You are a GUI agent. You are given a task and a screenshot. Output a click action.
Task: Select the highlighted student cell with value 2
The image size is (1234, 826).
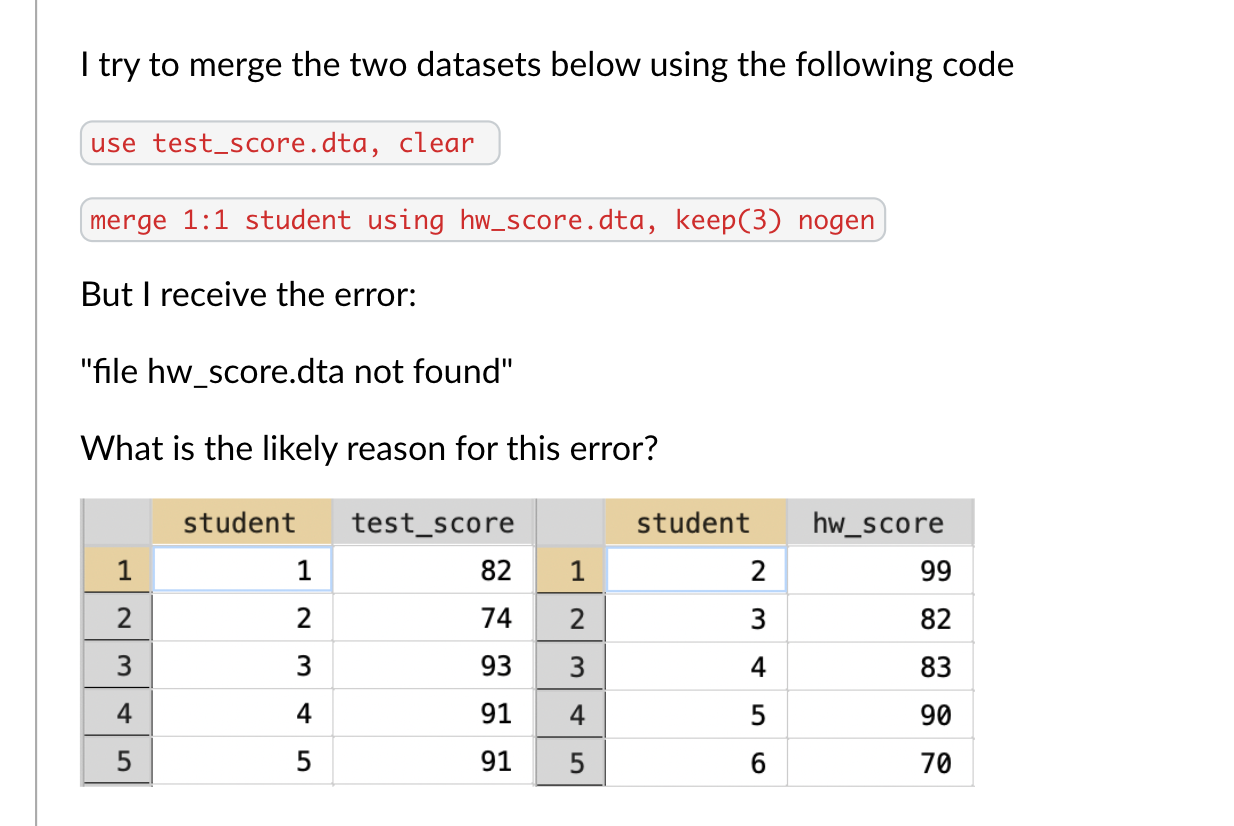tap(696, 570)
